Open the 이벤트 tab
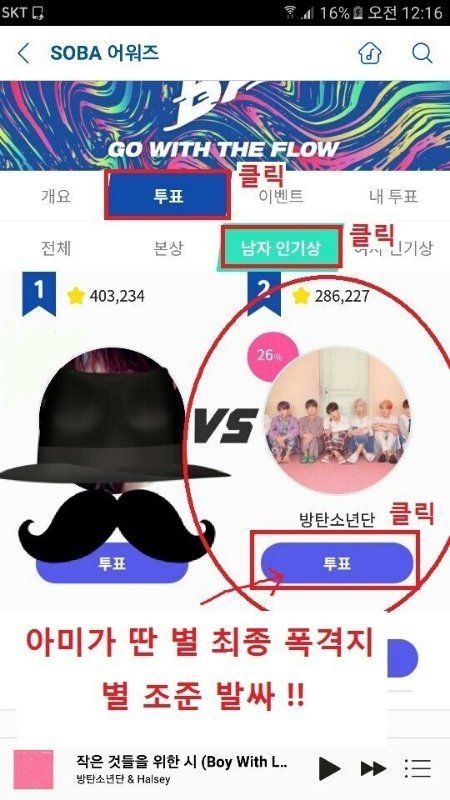450x800 pixels. click(281, 196)
